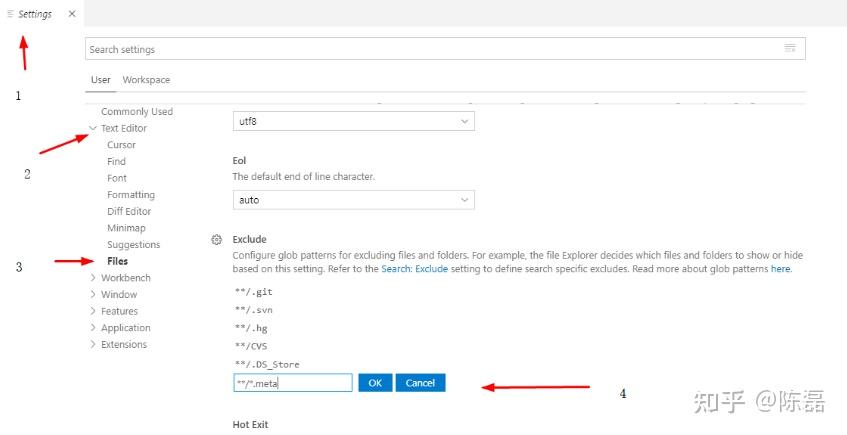Expand the Window section

point(93,295)
